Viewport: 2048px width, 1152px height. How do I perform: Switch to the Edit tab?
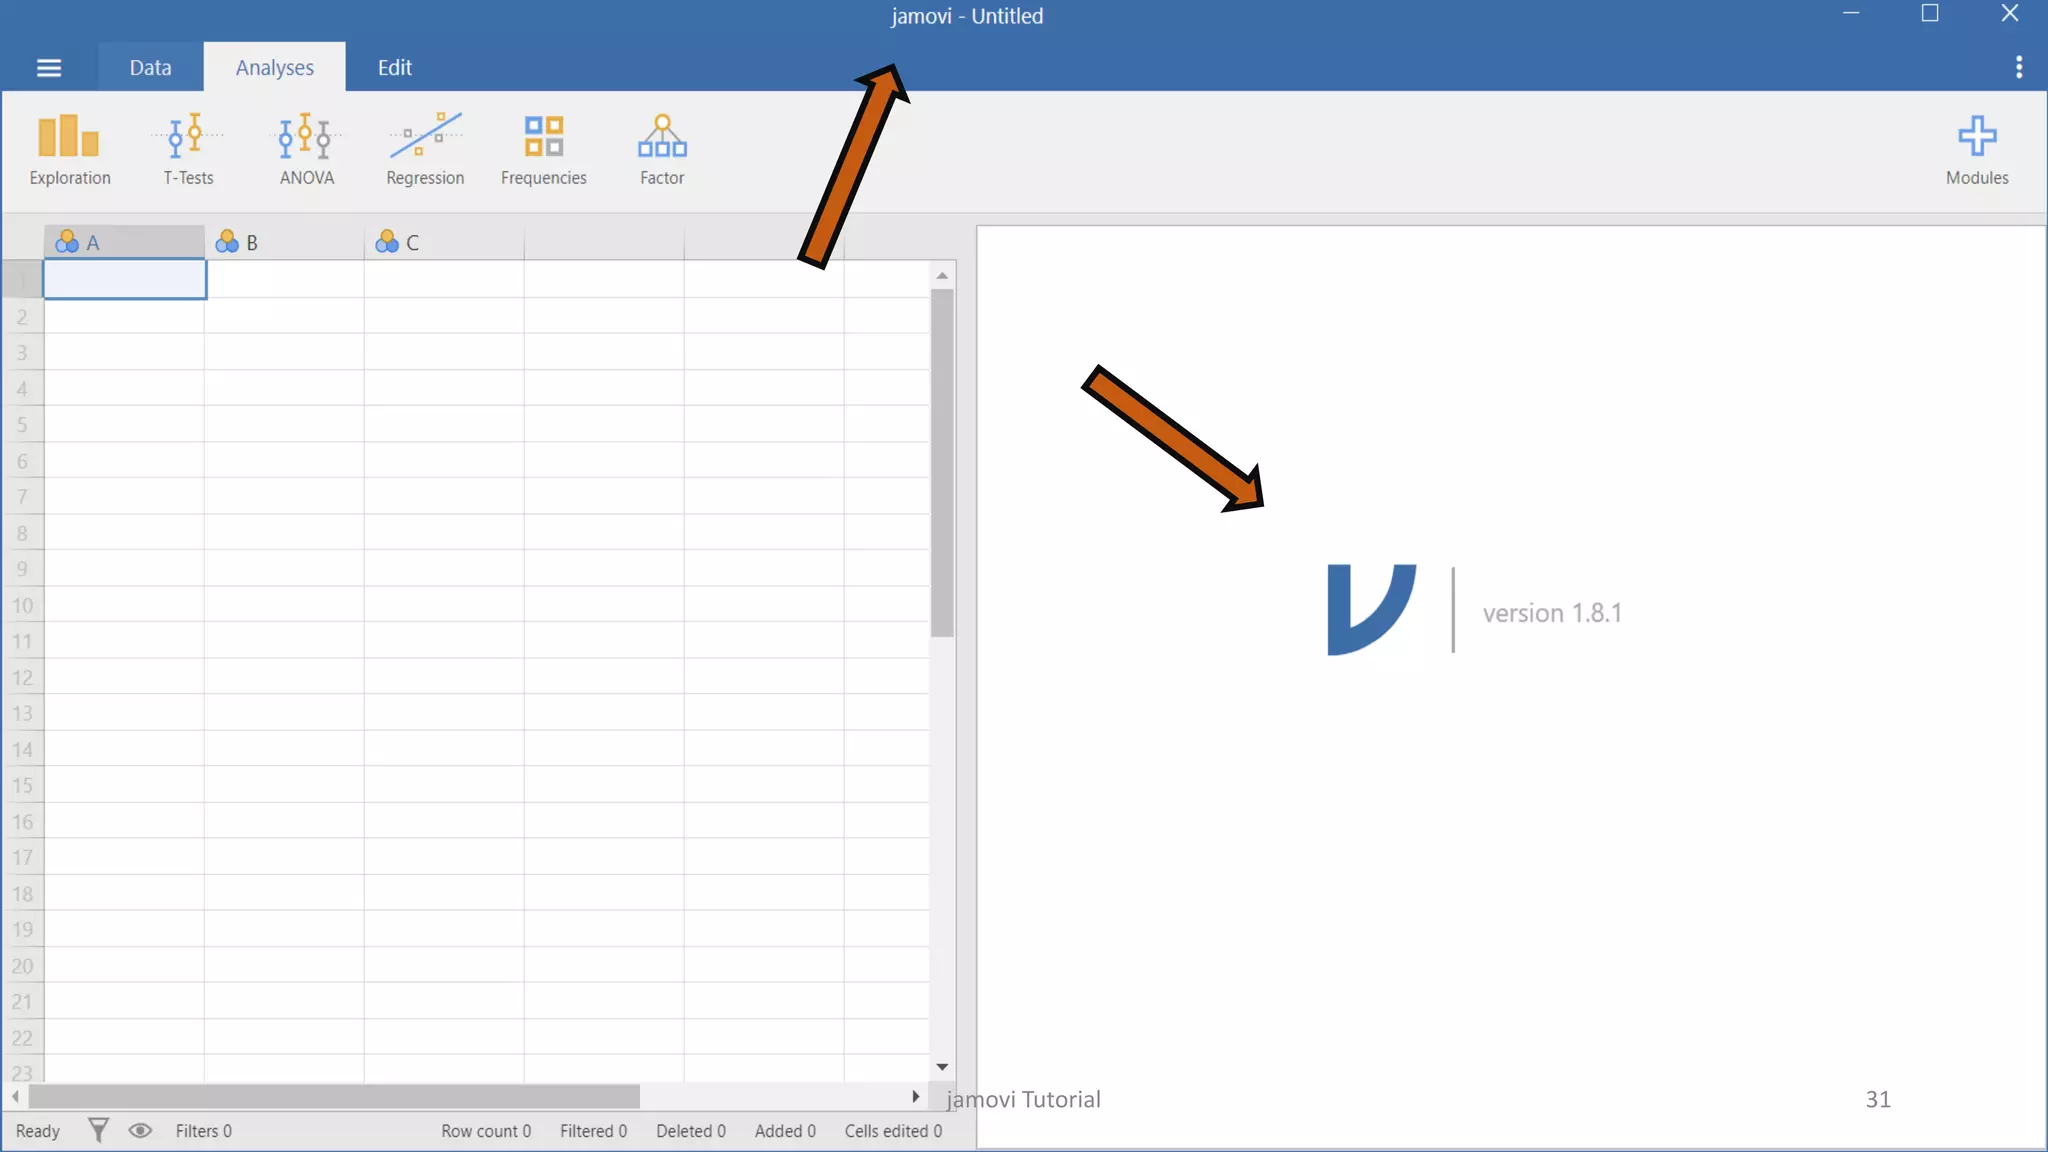[394, 68]
